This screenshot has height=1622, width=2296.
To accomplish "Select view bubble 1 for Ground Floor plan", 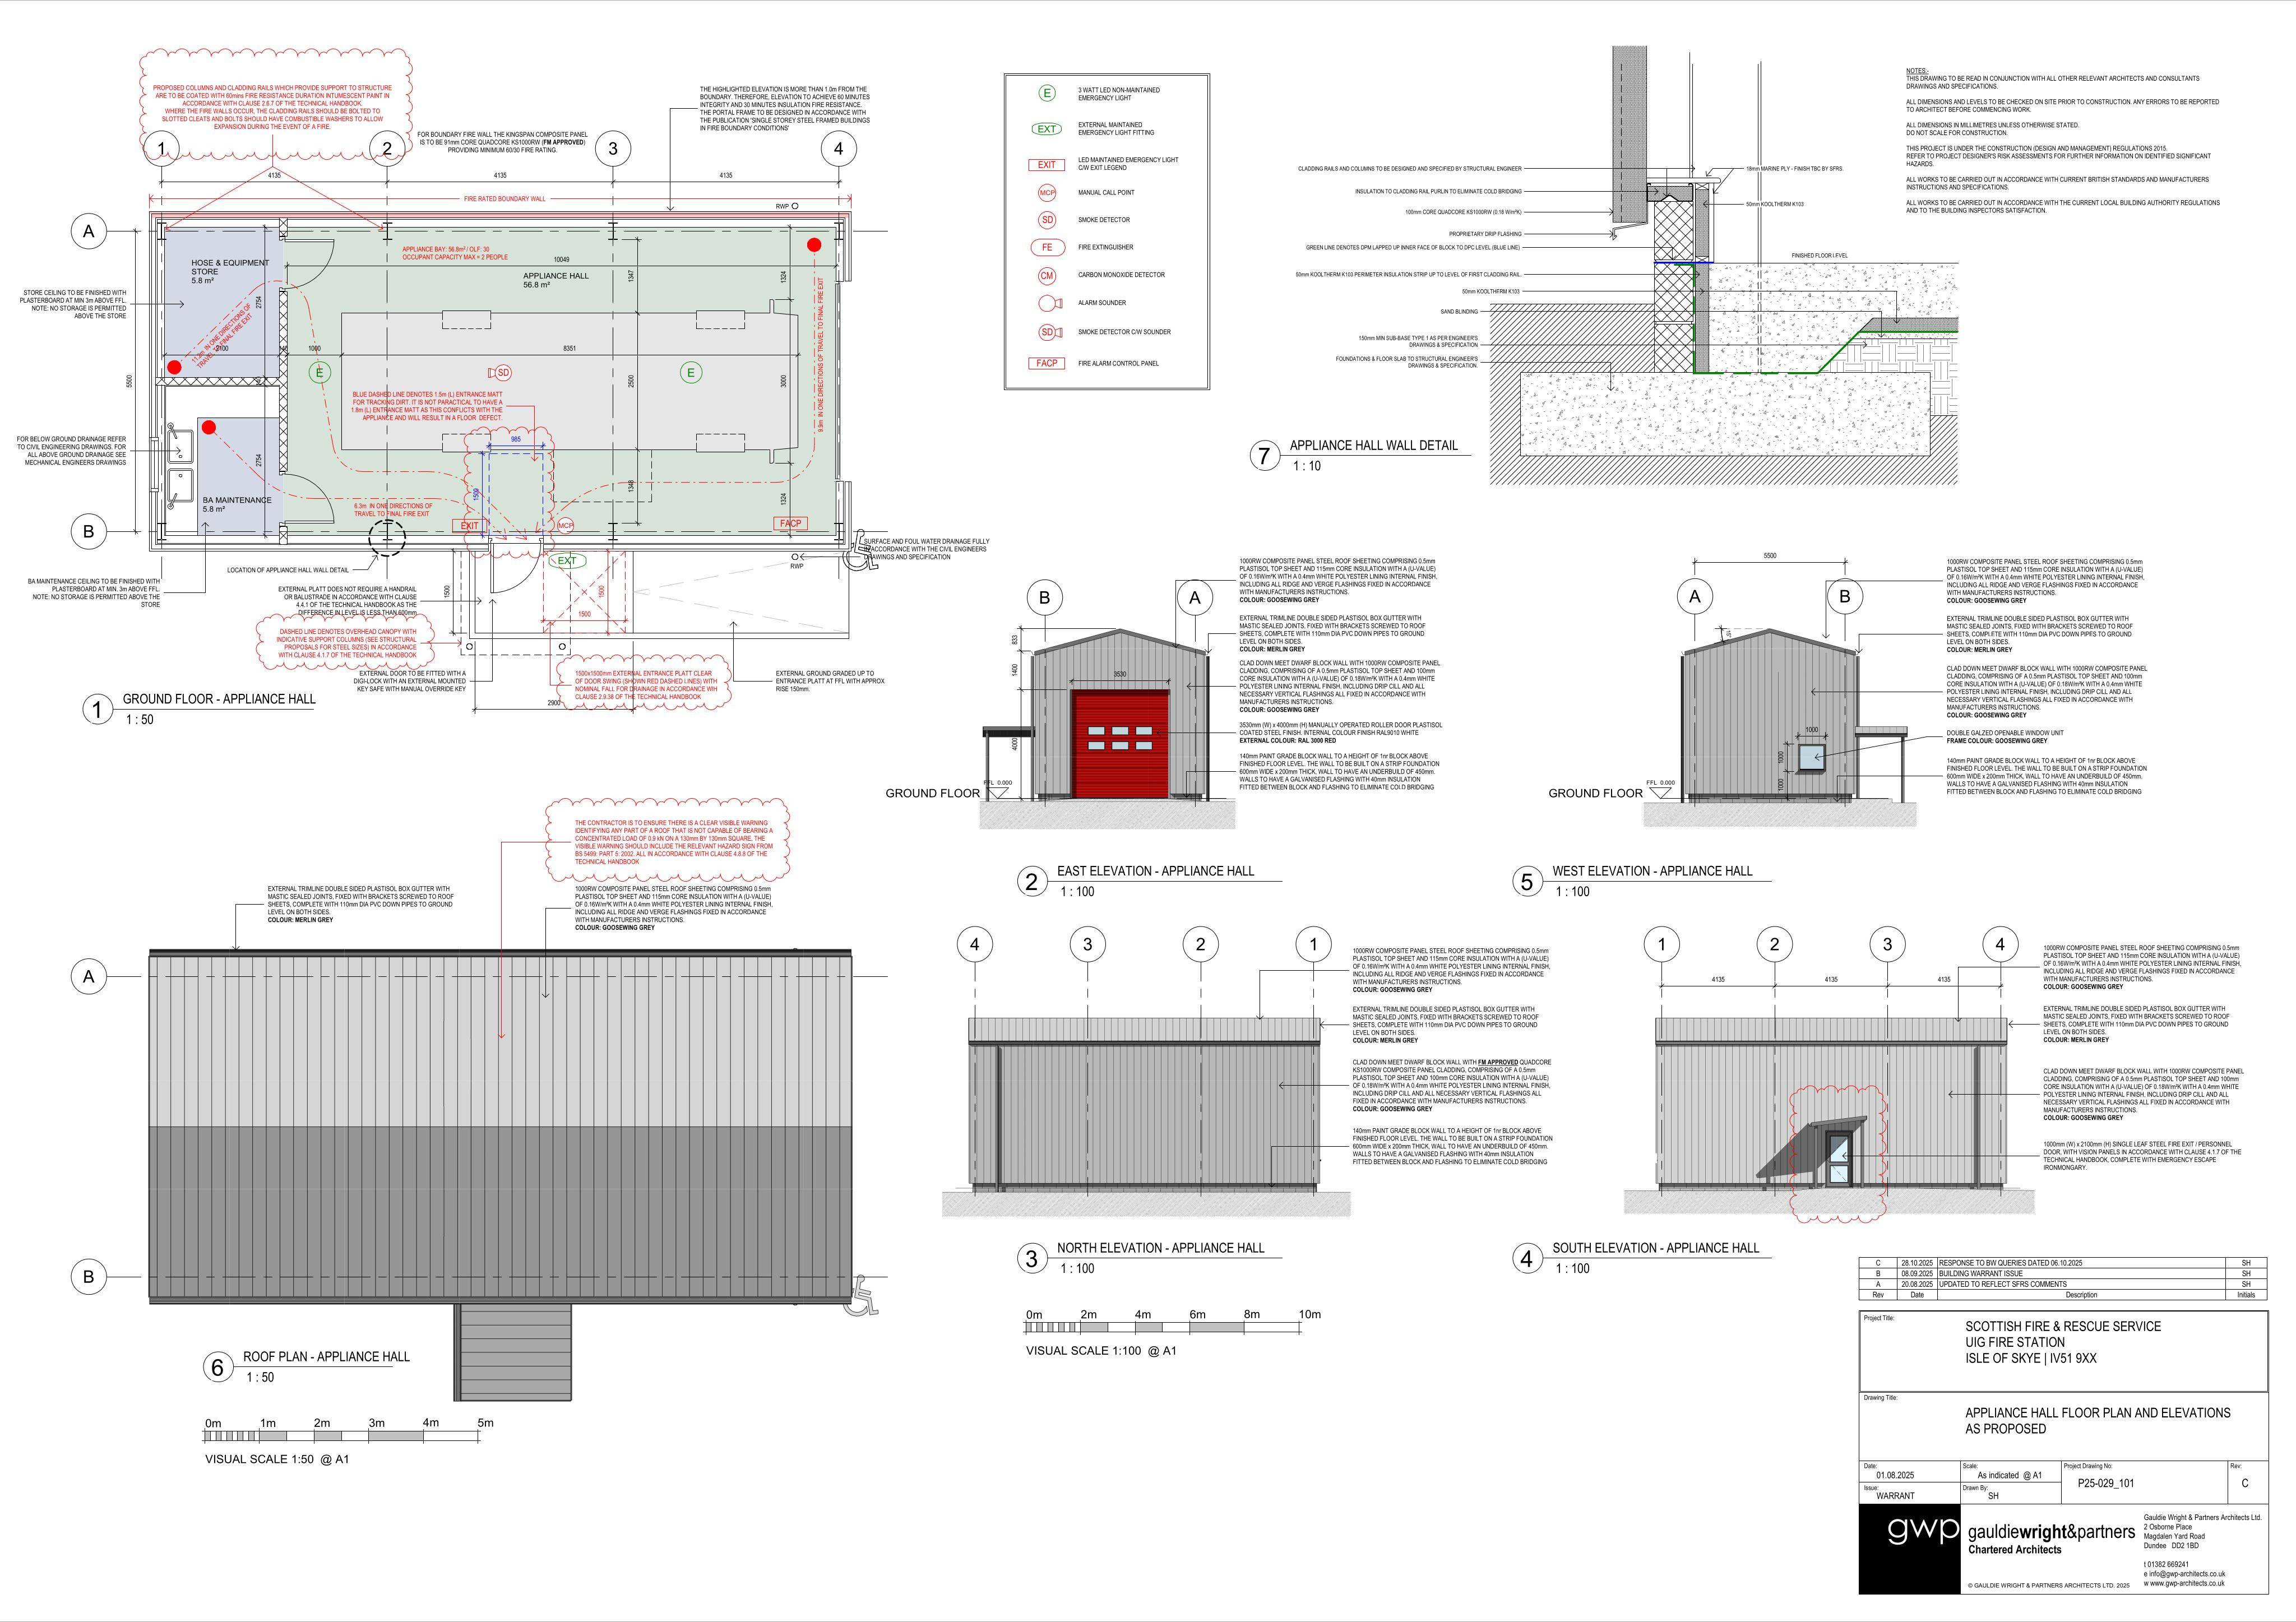I will [x=97, y=710].
